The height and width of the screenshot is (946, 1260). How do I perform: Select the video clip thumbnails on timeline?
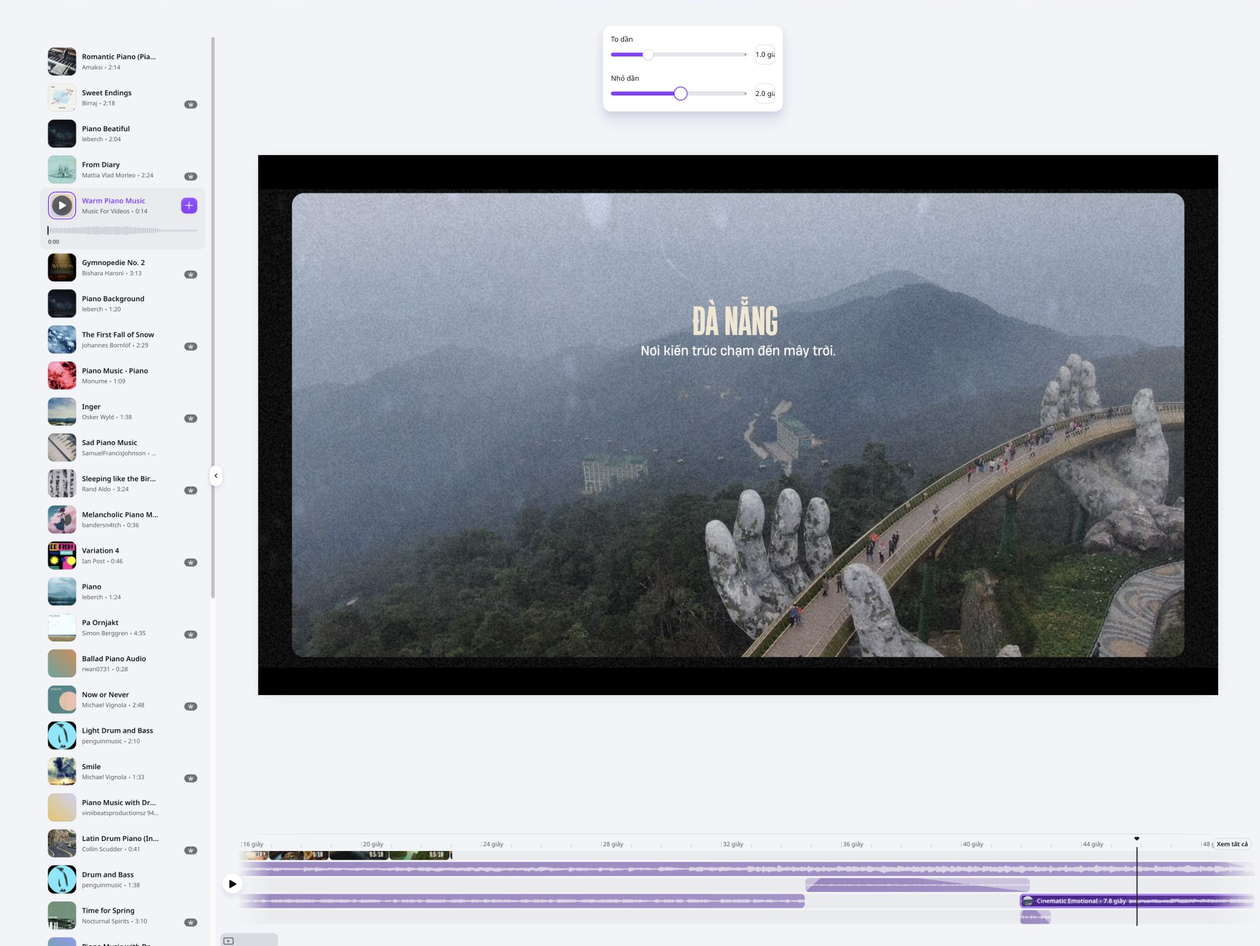pos(346,855)
